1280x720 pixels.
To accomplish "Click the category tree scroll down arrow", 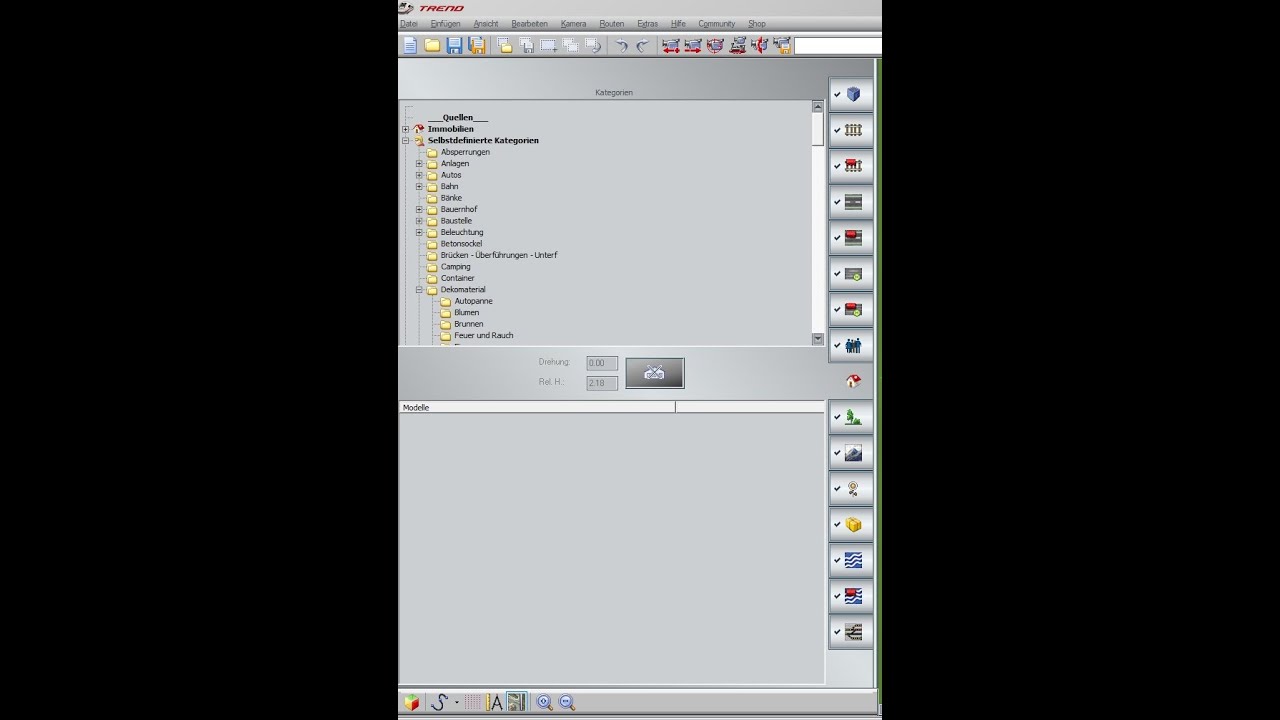I will pyautogui.click(x=818, y=340).
